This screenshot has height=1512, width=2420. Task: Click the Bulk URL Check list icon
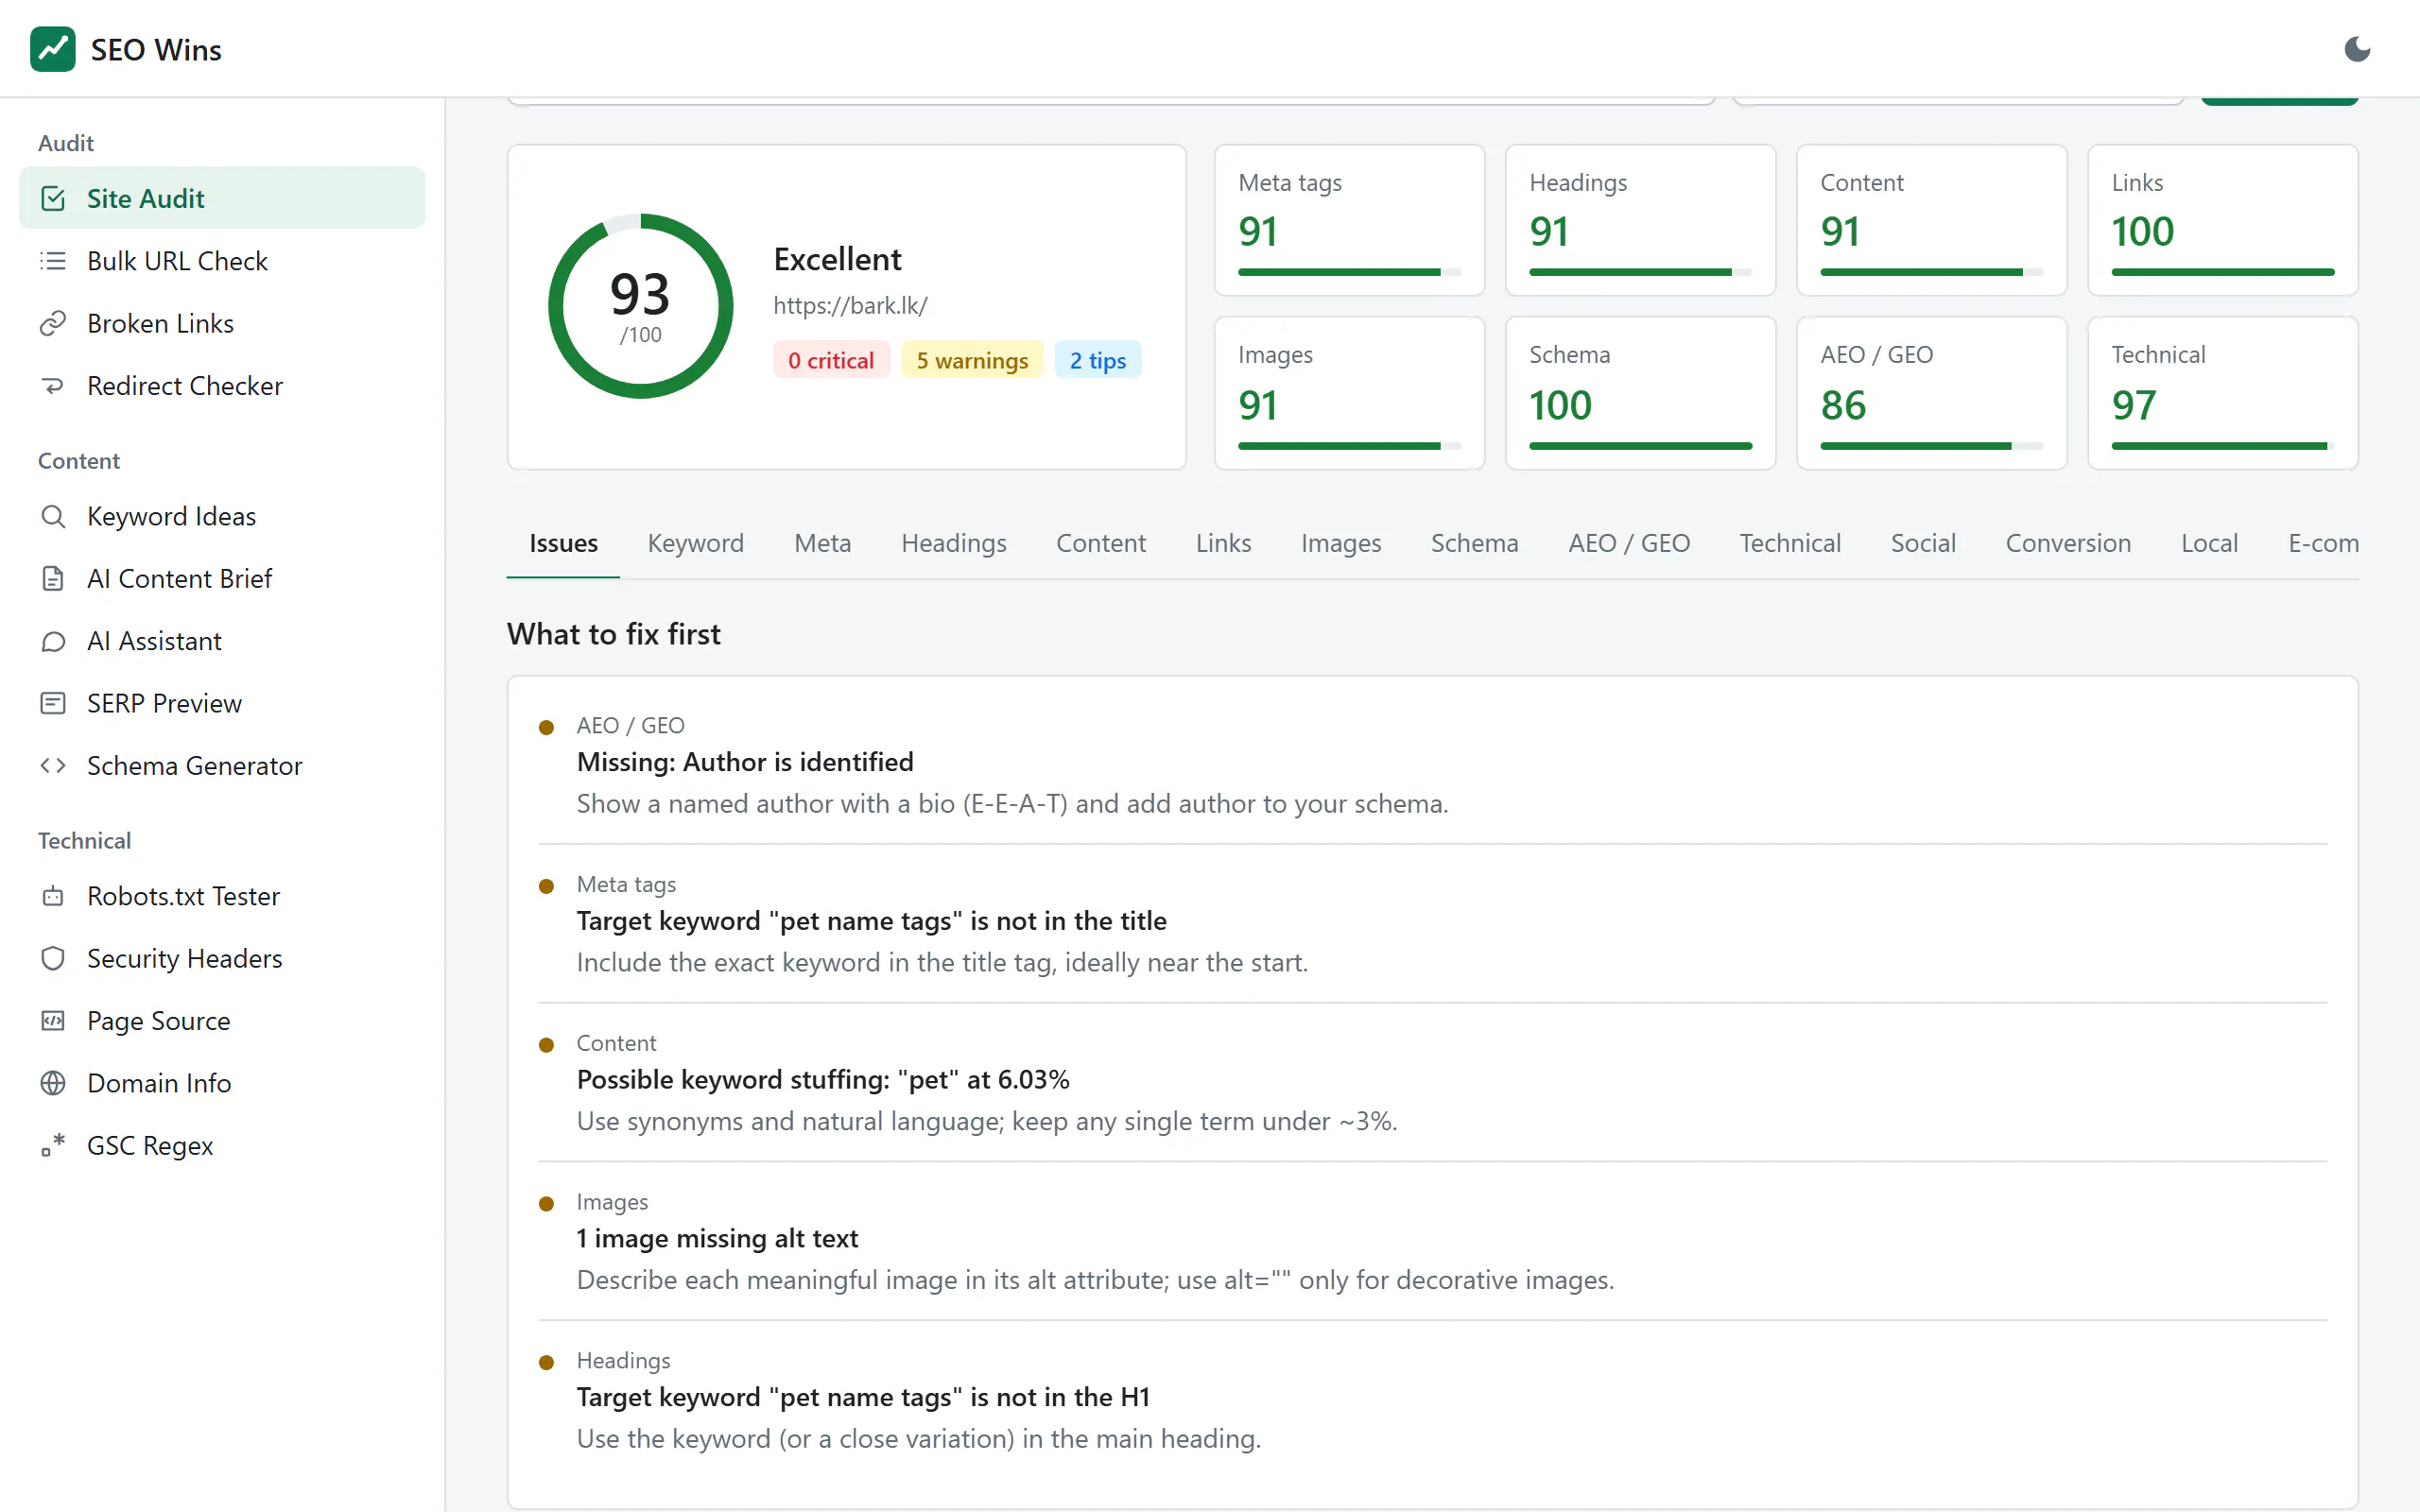(x=53, y=261)
